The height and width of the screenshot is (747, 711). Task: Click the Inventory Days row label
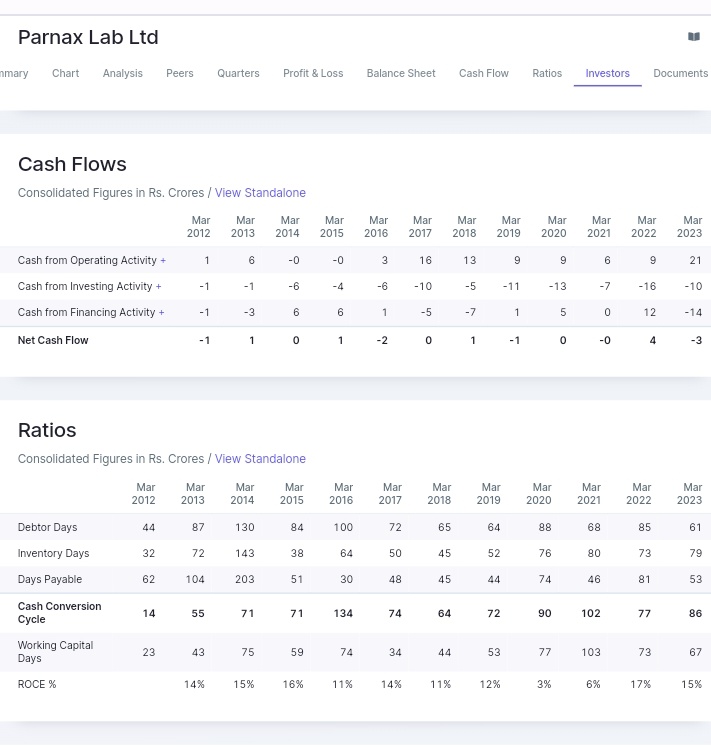click(53, 554)
